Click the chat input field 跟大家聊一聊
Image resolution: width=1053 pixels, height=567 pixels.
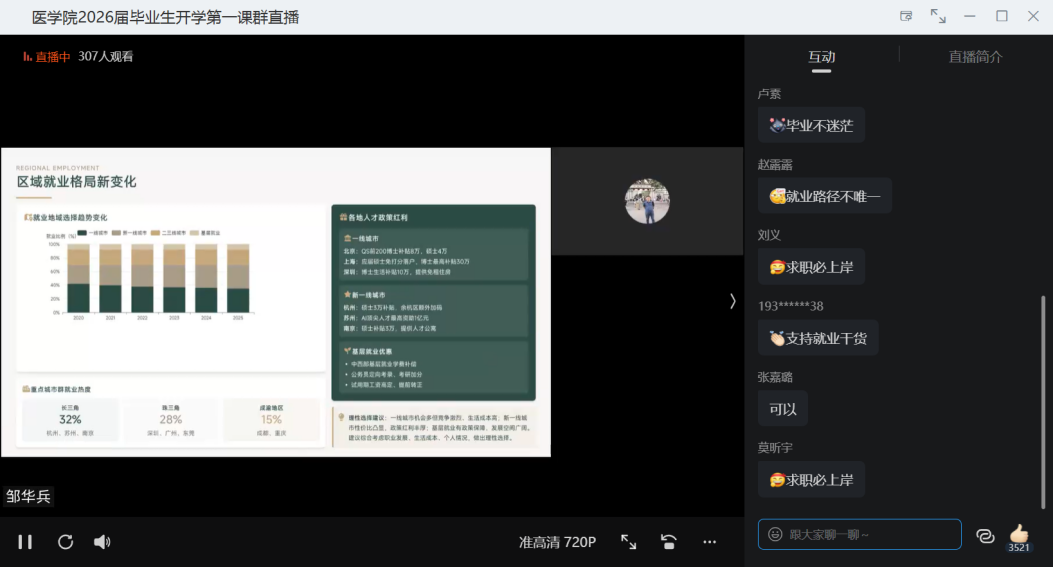pos(870,535)
